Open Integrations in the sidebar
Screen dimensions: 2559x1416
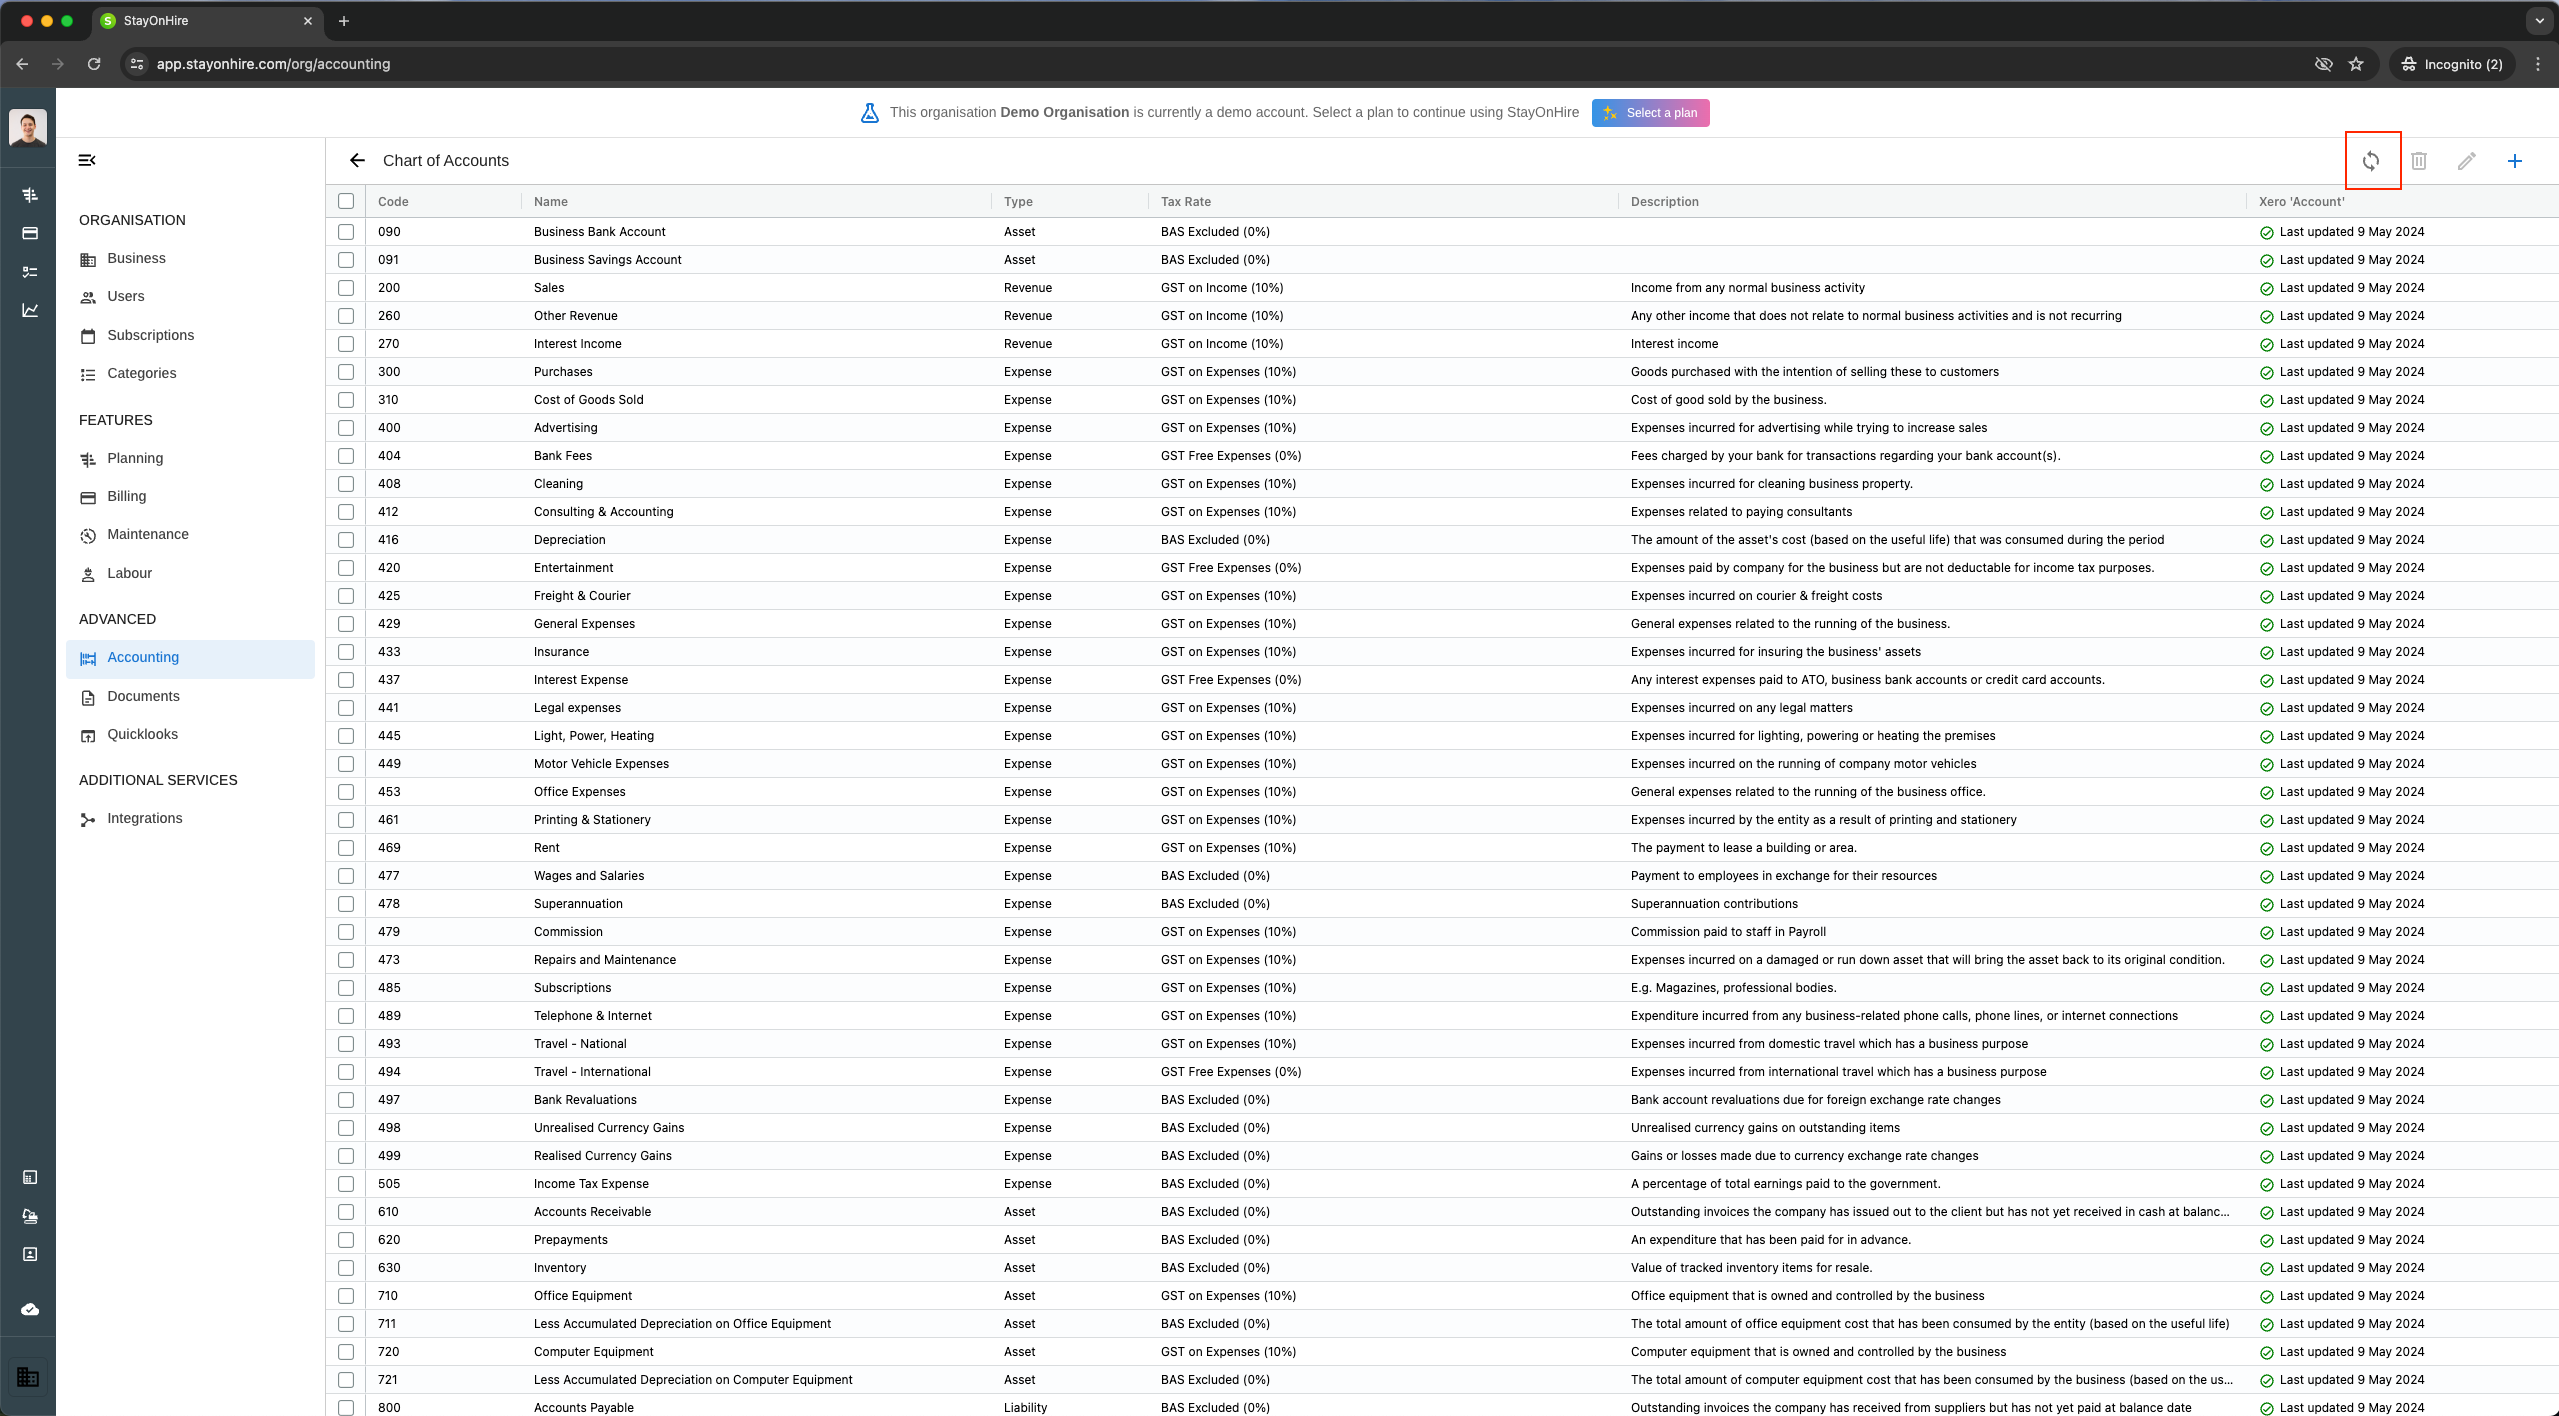point(144,818)
